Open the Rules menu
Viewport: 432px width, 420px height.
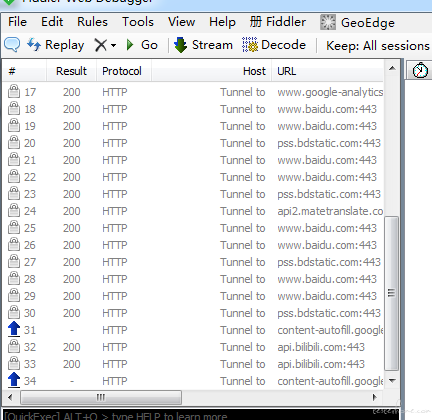click(x=92, y=22)
